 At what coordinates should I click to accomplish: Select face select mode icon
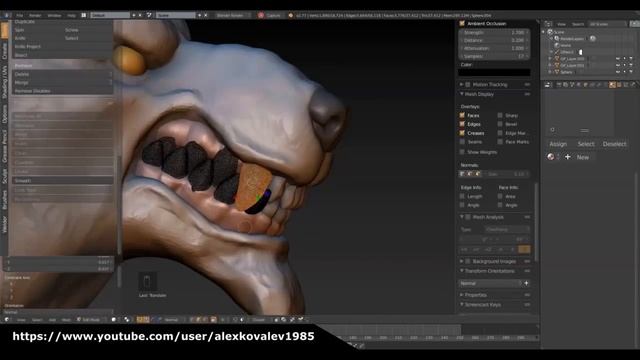(x=206, y=320)
